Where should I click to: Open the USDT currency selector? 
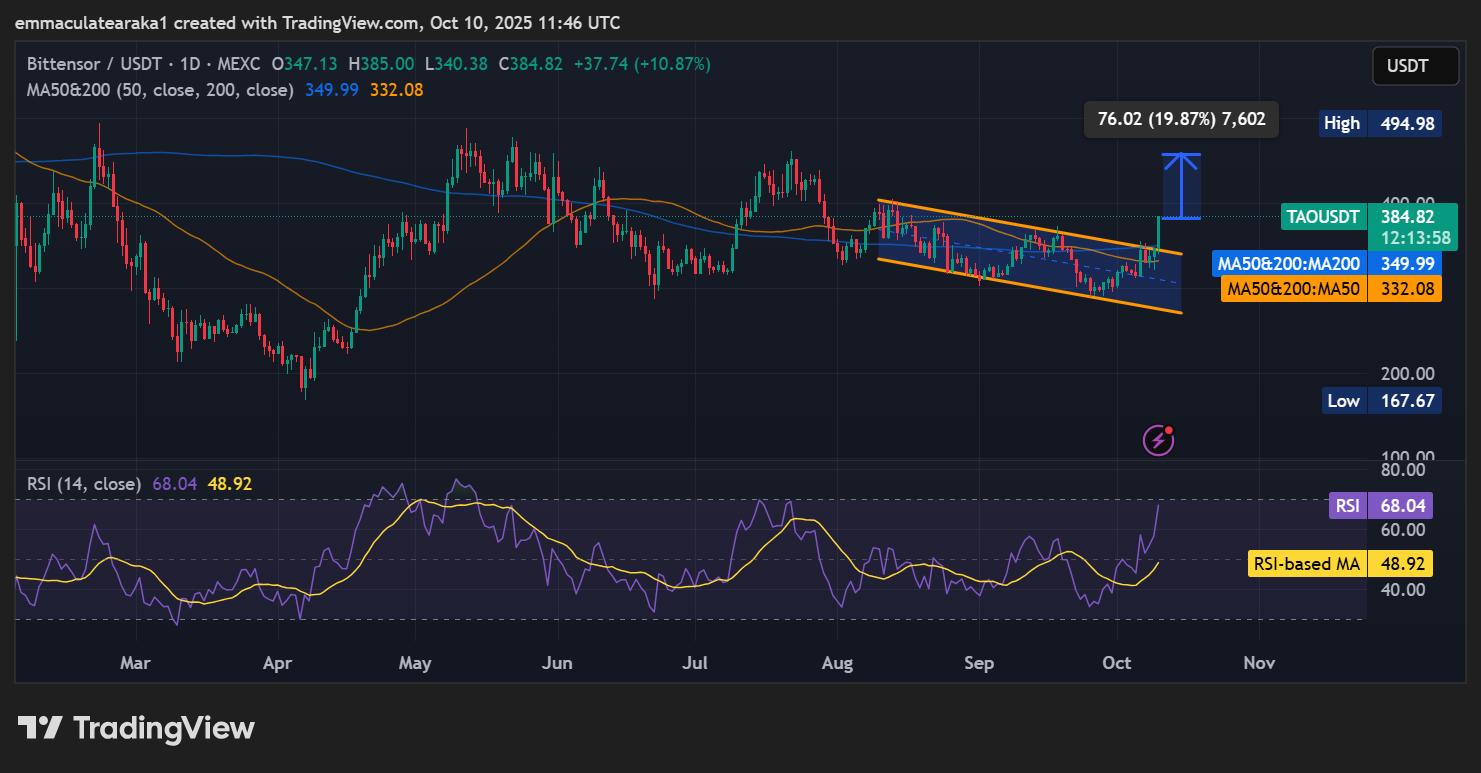pos(1407,67)
